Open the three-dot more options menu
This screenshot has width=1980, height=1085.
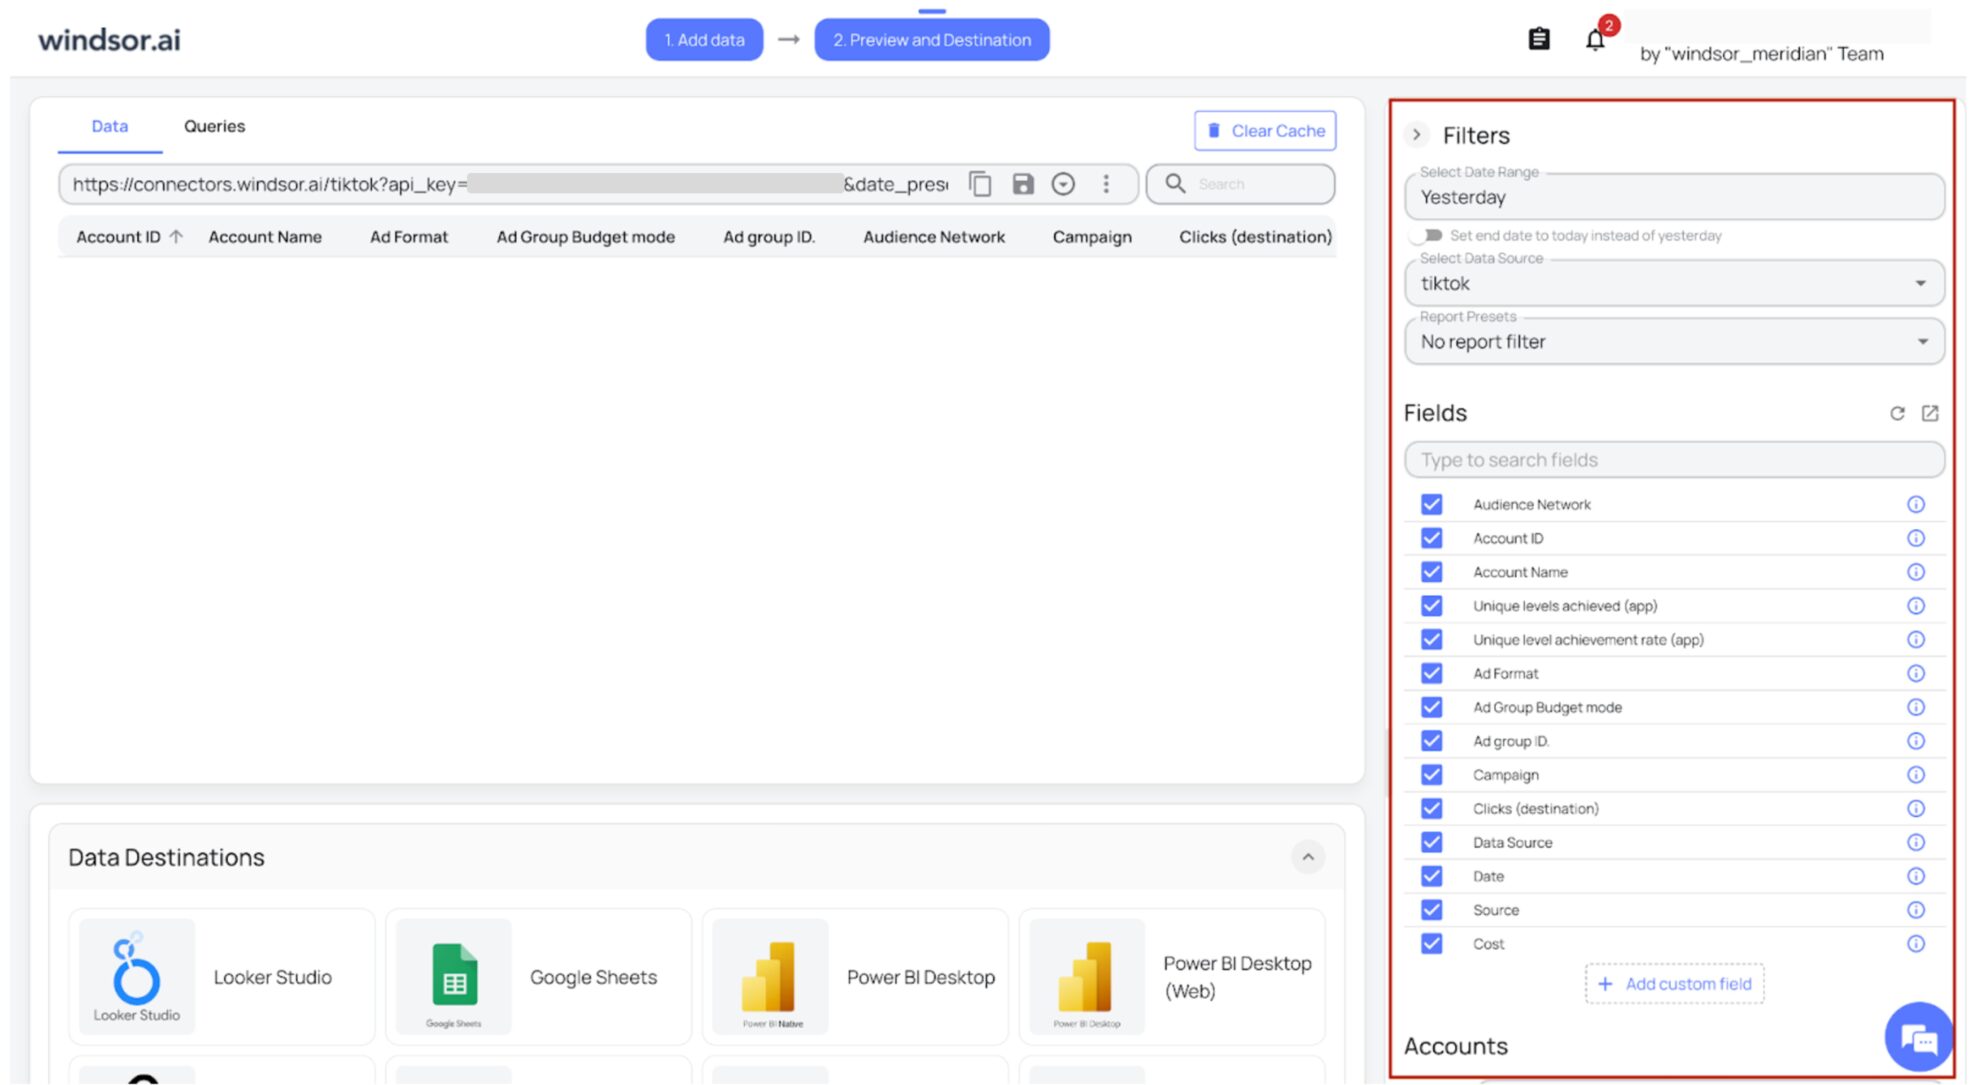tap(1106, 184)
